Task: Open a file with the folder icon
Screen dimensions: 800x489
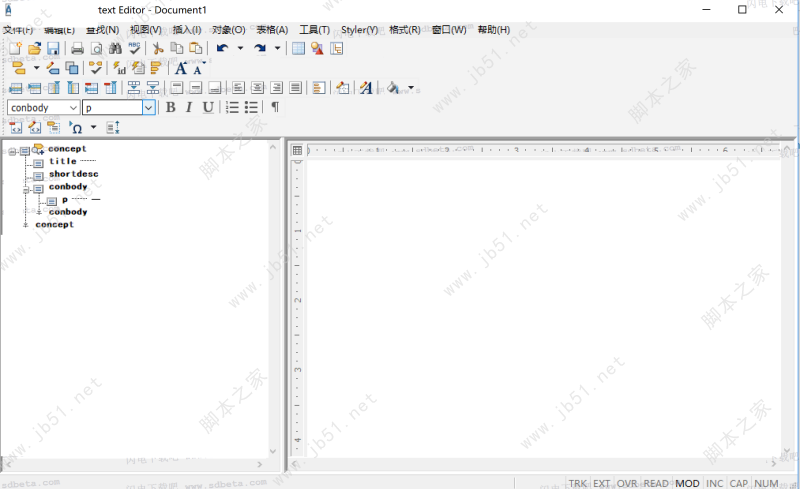Action: tap(34, 48)
